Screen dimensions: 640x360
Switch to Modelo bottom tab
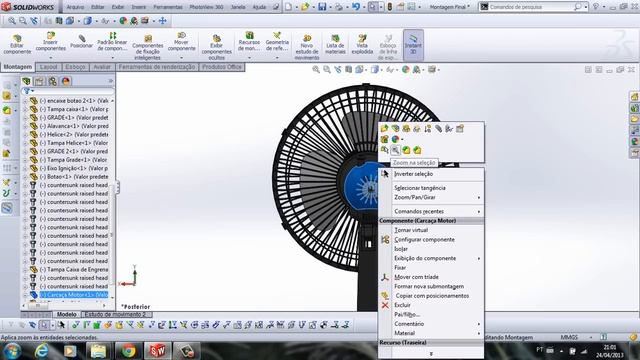(x=67, y=314)
